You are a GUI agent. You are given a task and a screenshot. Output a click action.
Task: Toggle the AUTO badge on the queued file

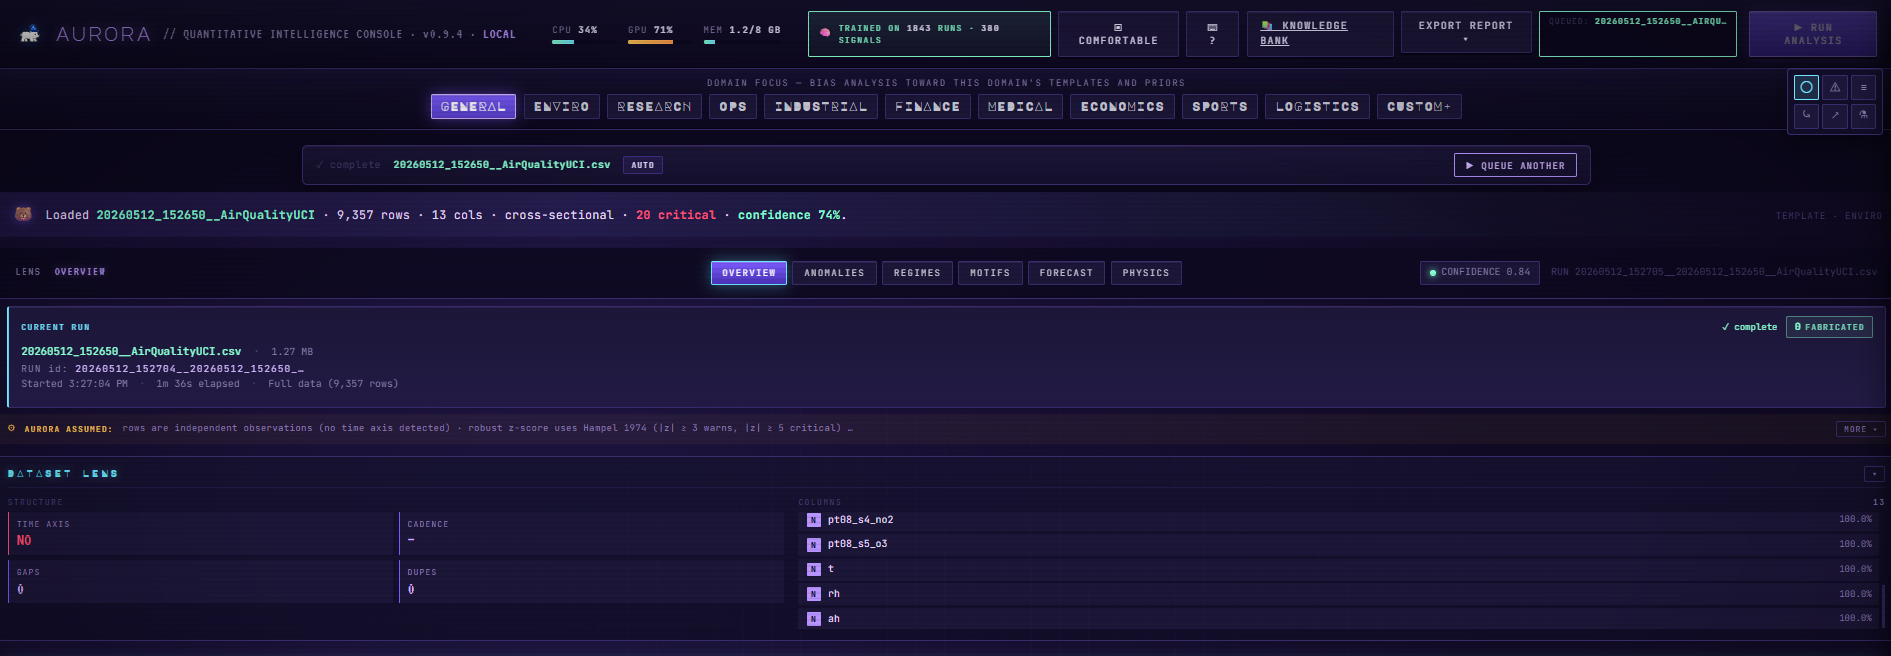click(643, 165)
